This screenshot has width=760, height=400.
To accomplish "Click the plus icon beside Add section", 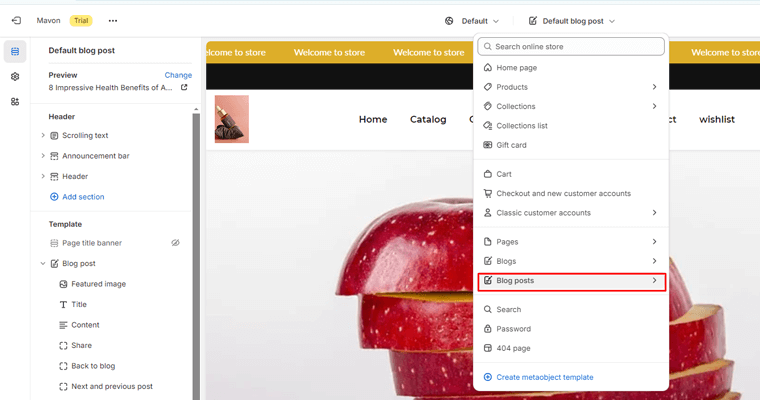I will [54, 197].
